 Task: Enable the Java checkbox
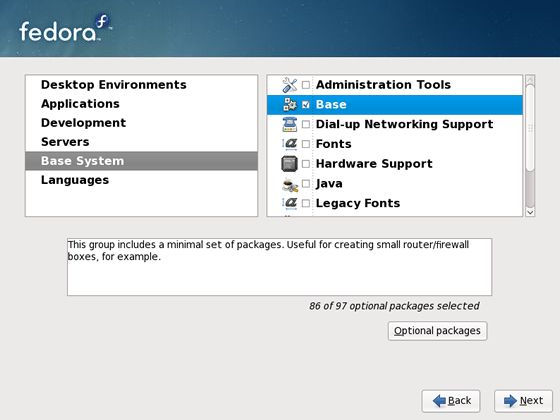pos(306,184)
